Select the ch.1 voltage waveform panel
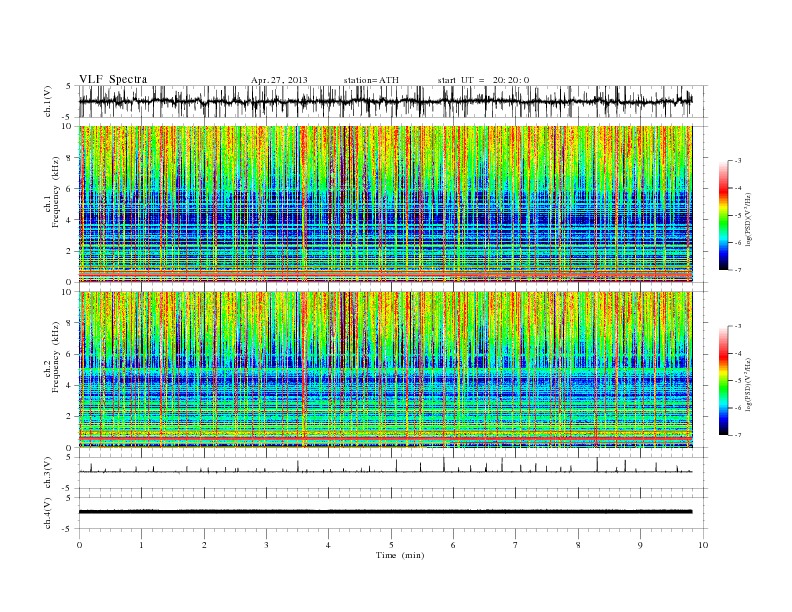 392,101
